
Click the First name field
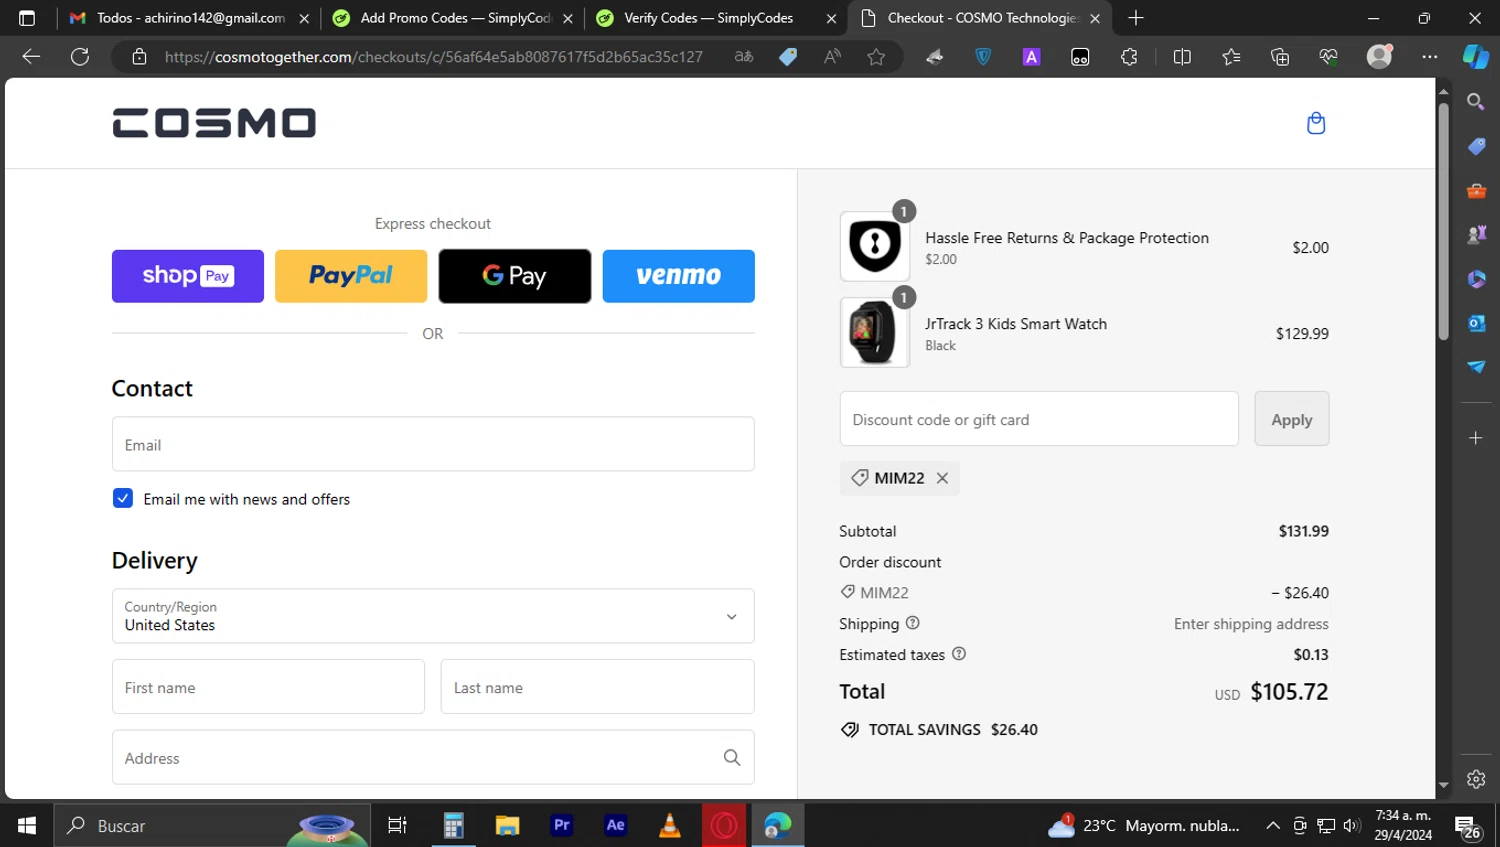click(268, 687)
